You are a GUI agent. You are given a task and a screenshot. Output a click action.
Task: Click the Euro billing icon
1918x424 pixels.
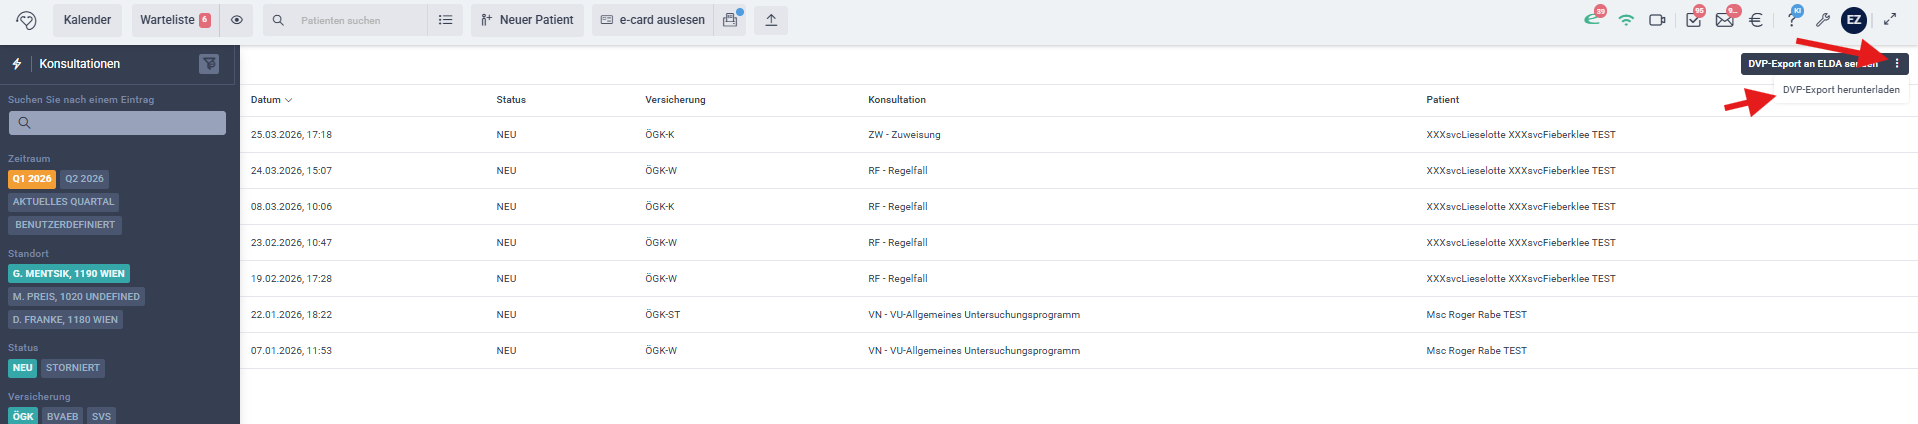(1755, 20)
